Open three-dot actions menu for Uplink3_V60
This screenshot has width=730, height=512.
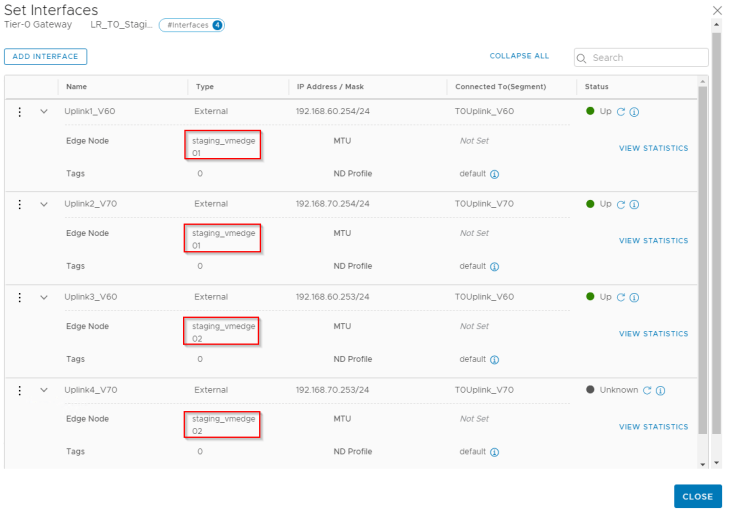(20, 297)
